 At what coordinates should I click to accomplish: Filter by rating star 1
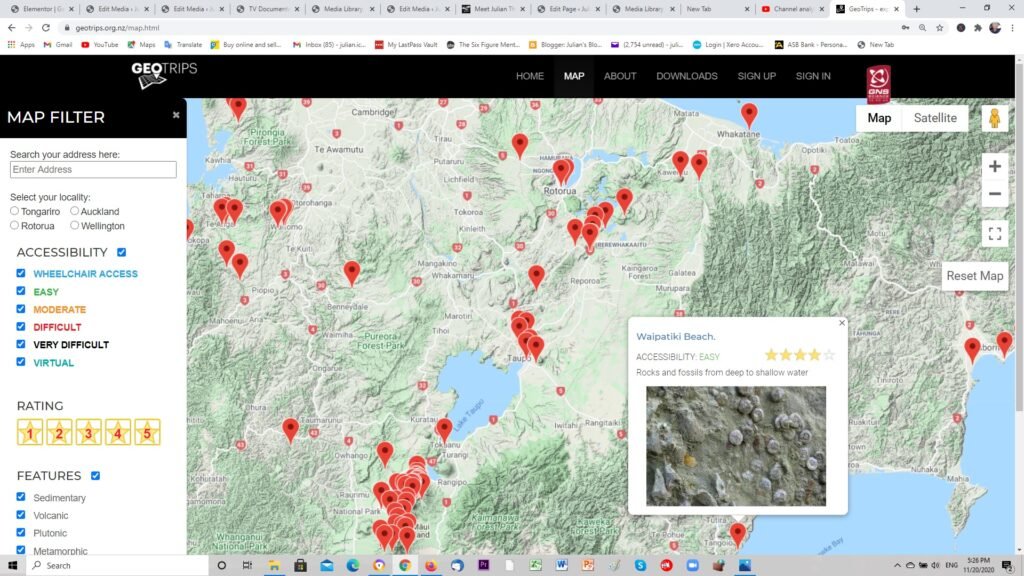tap(29, 432)
